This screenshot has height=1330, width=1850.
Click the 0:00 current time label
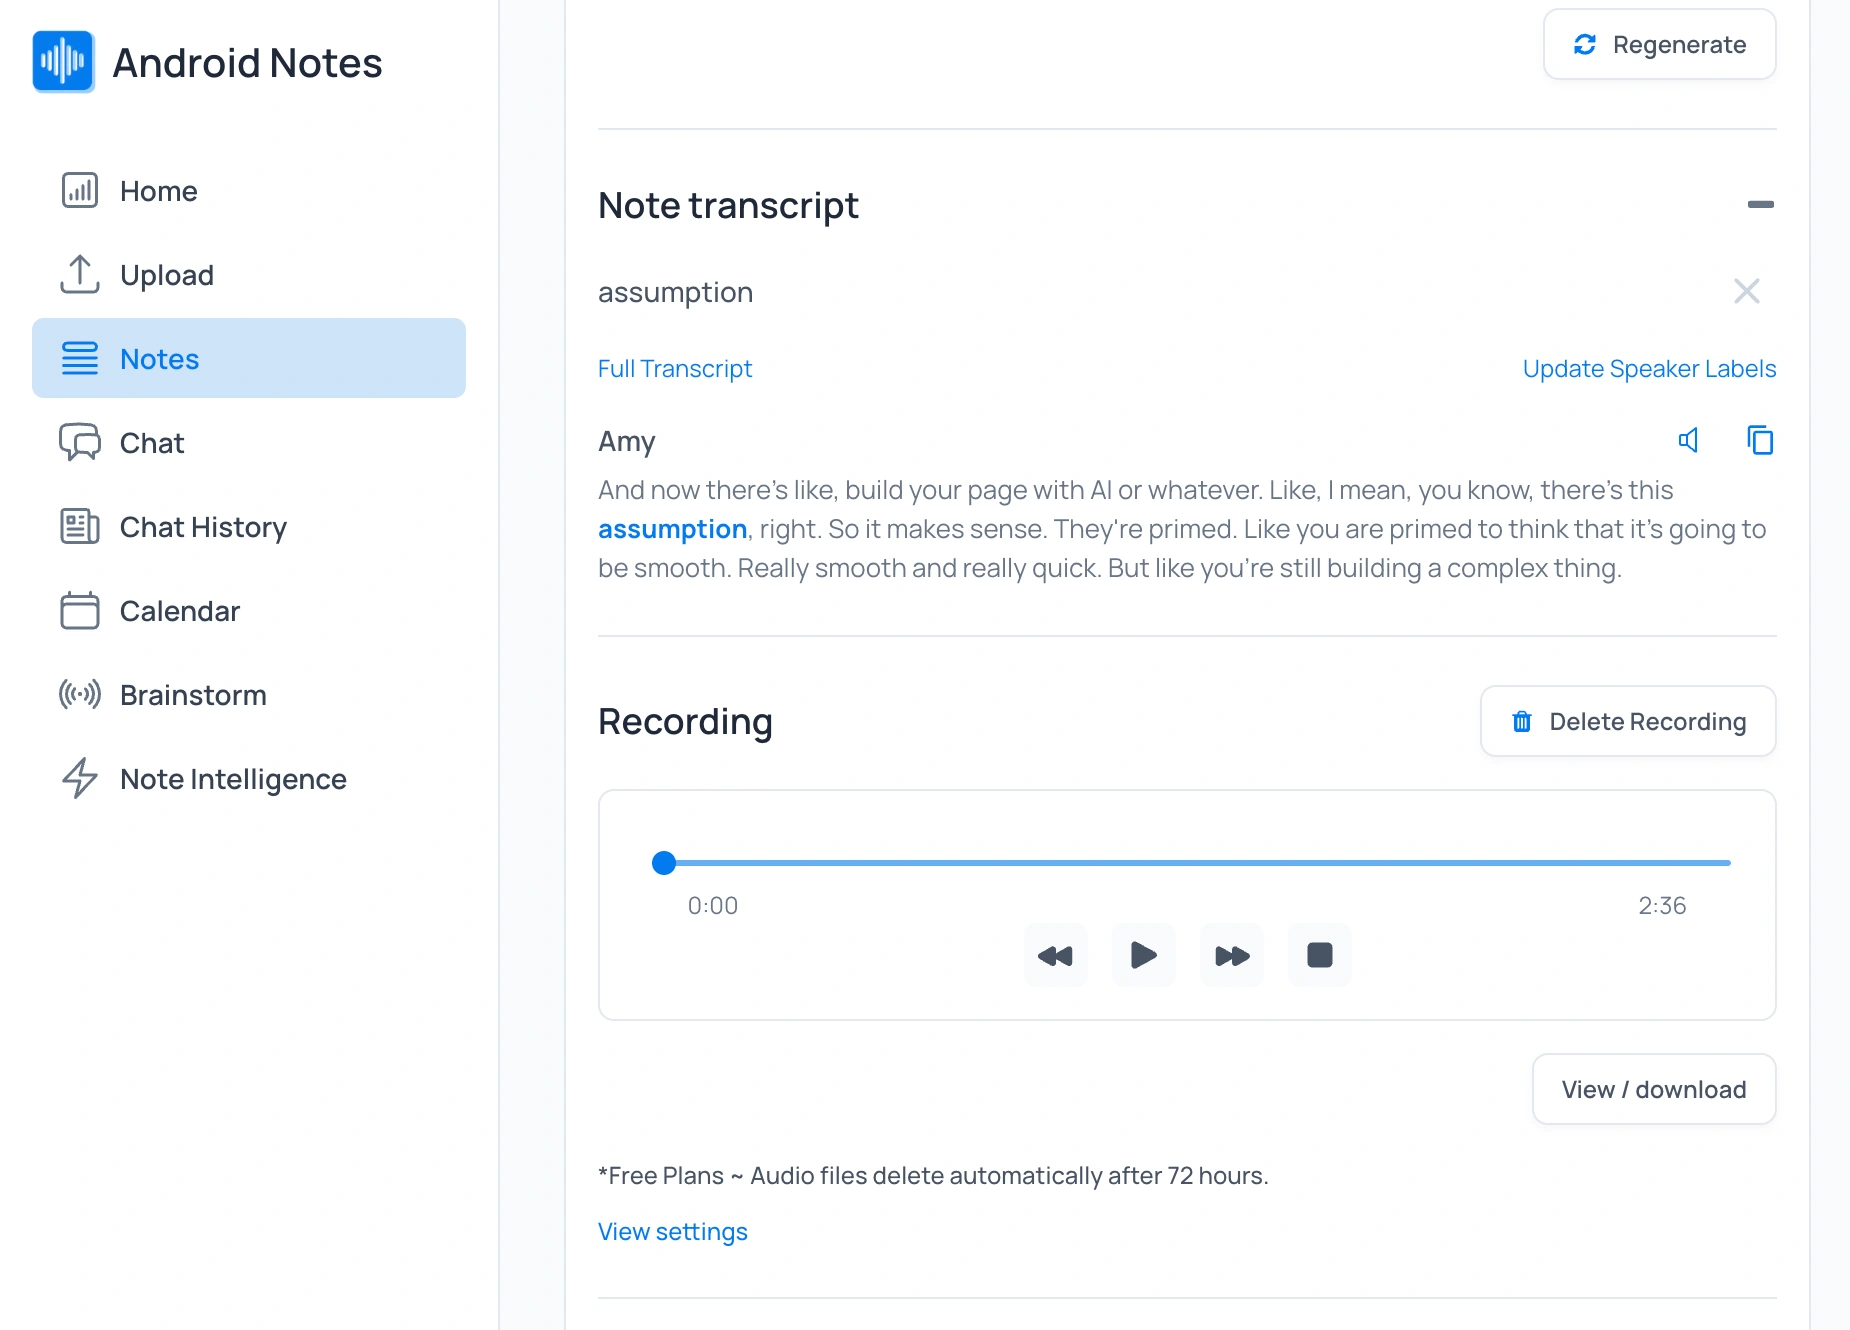point(713,906)
